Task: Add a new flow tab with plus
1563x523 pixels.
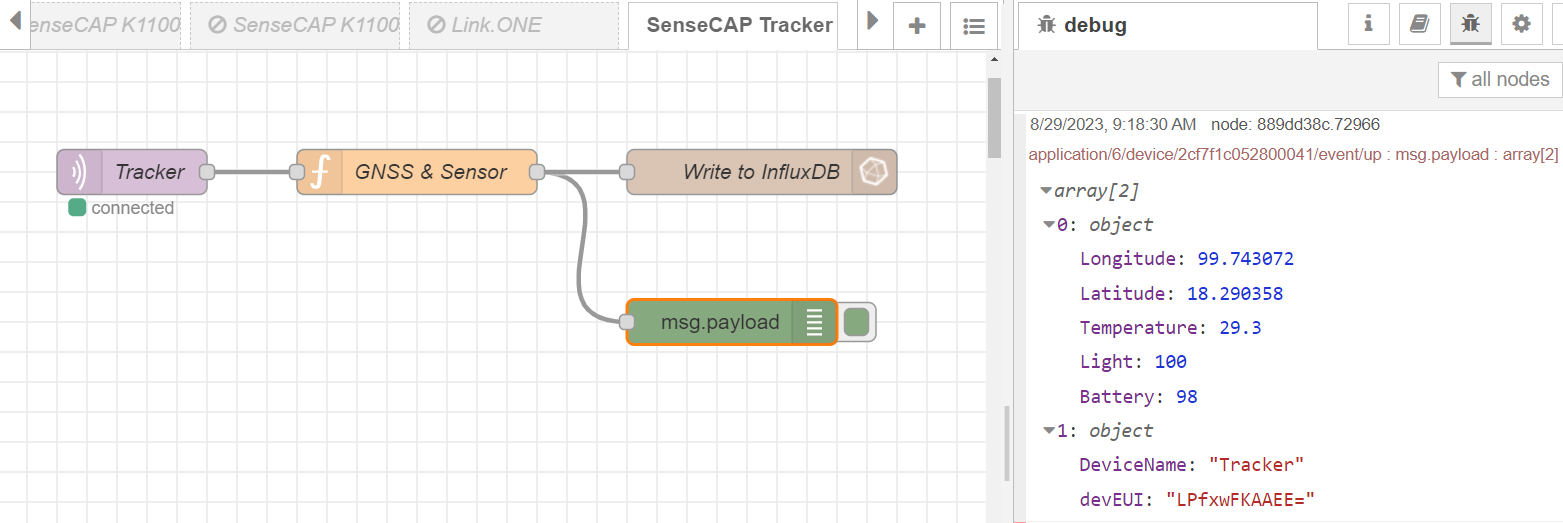Action: 916,26
